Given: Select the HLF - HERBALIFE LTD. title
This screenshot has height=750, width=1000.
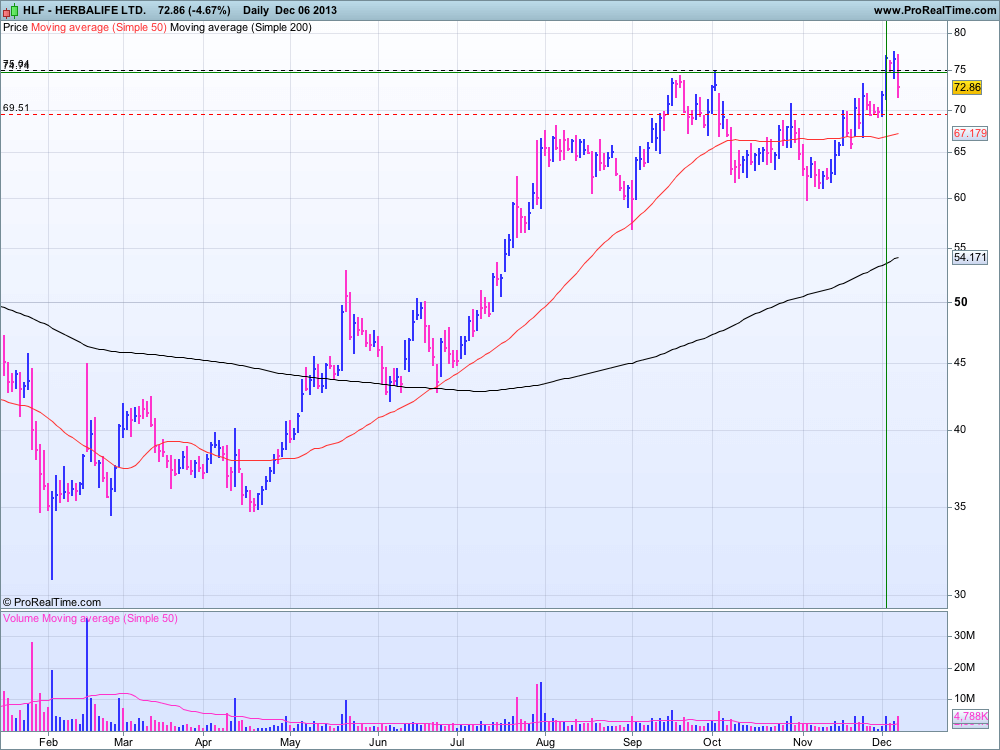Looking at the screenshot, I should (84, 10).
